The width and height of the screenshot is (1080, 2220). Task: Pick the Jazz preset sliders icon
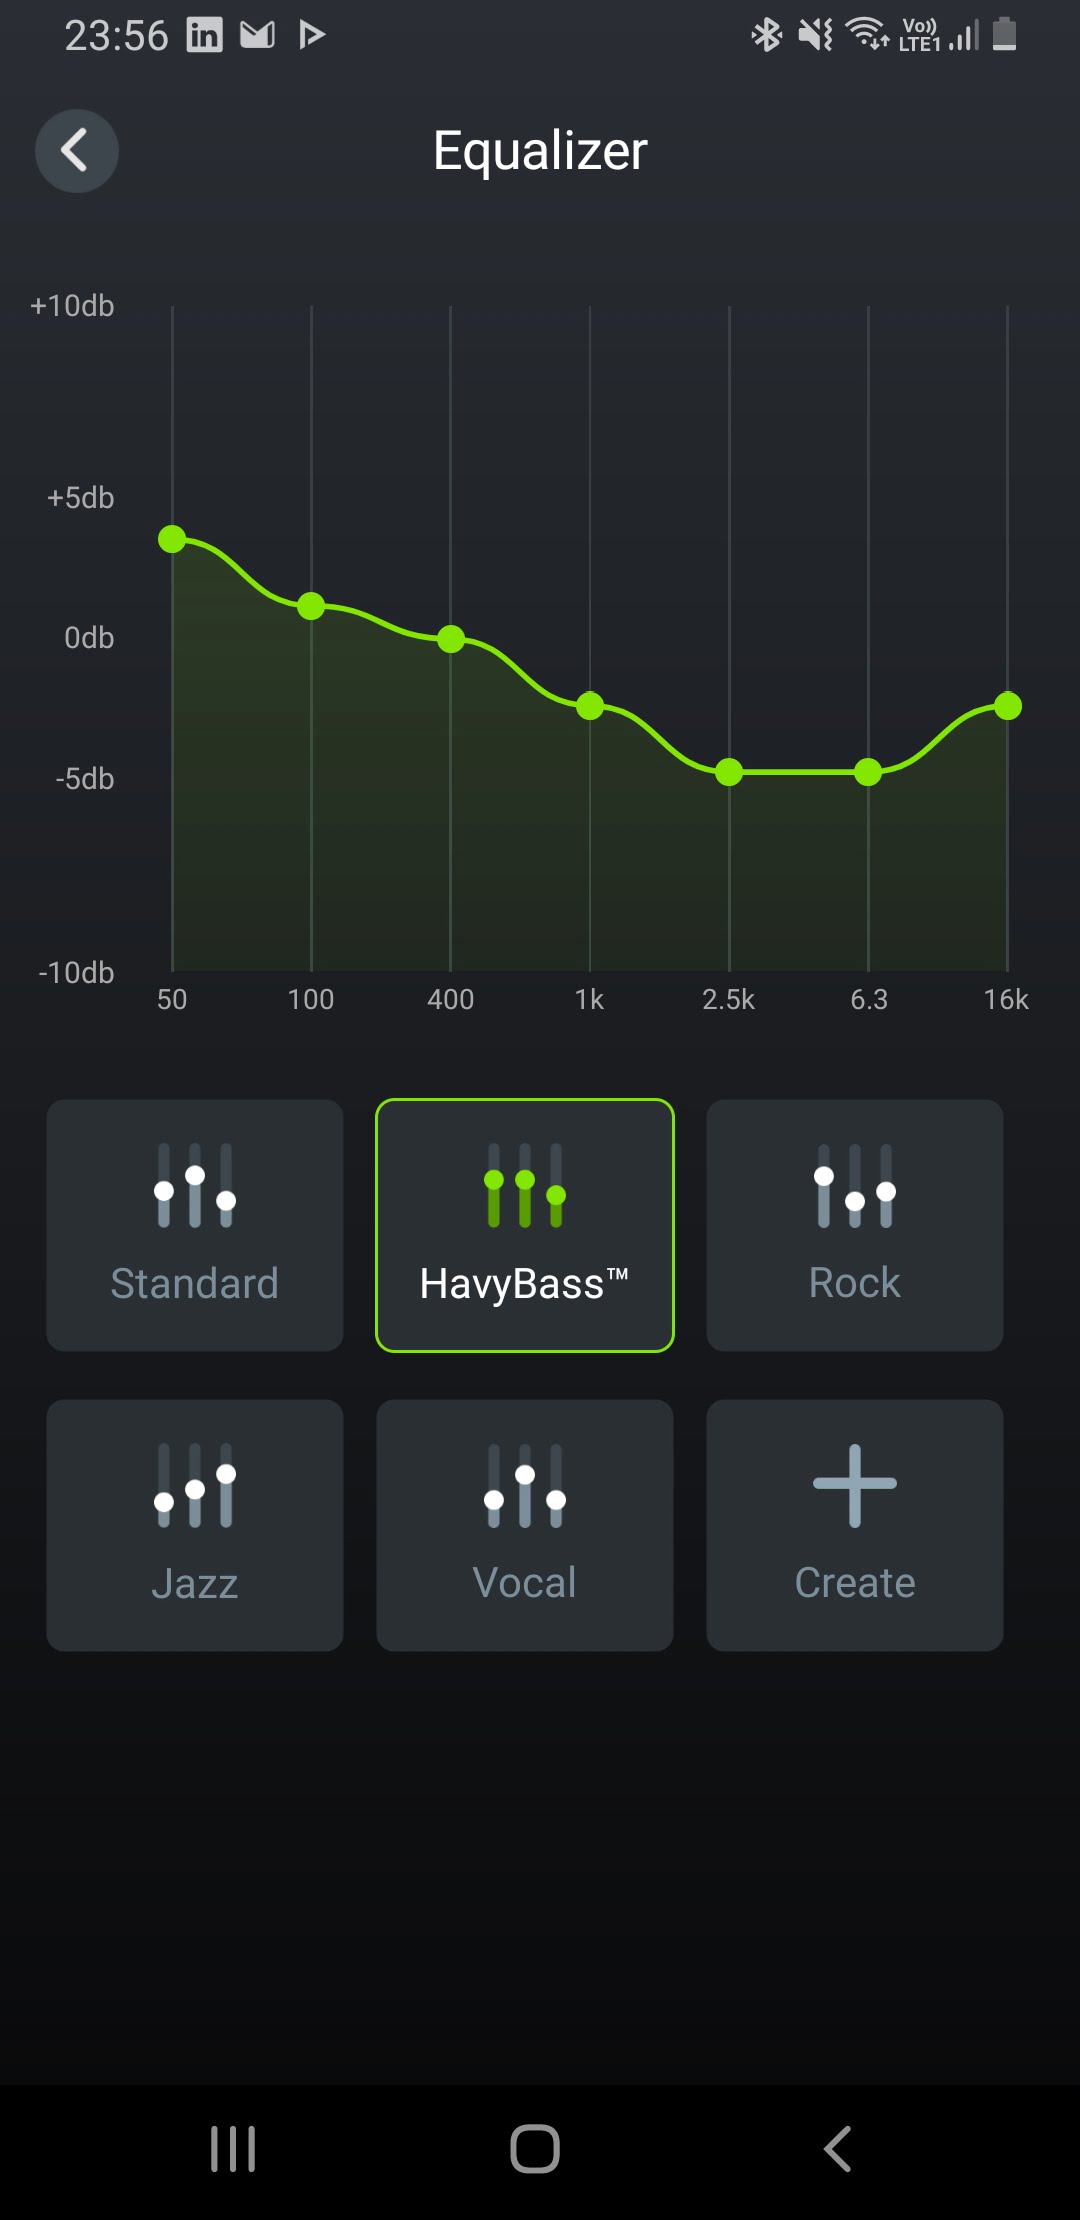click(195, 1486)
